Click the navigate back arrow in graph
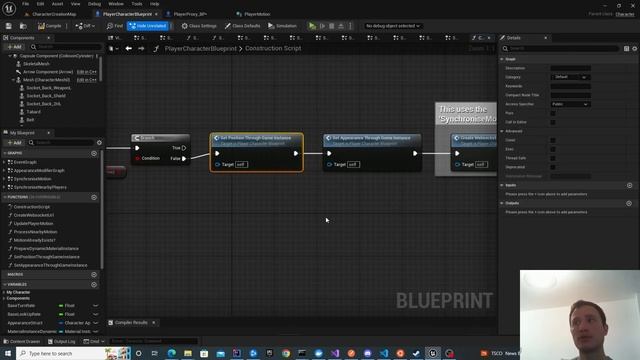 [129, 49]
